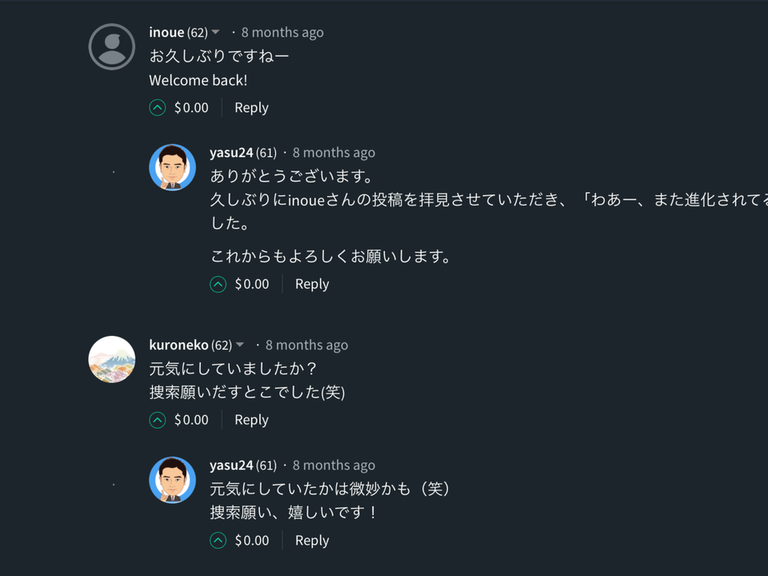
Task: Expand dropdown arrow next to inoue
Action: 216,33
